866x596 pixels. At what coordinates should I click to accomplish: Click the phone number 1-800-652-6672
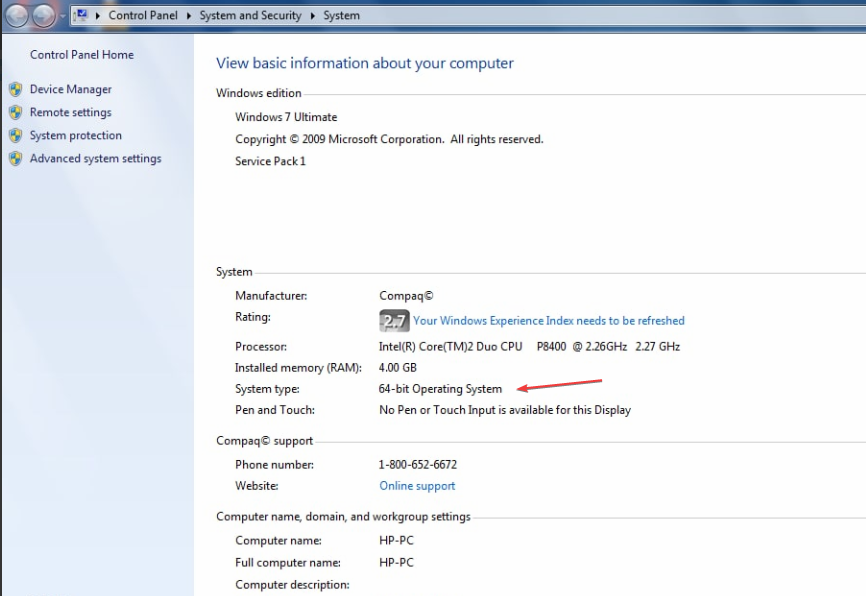point(418,465)
